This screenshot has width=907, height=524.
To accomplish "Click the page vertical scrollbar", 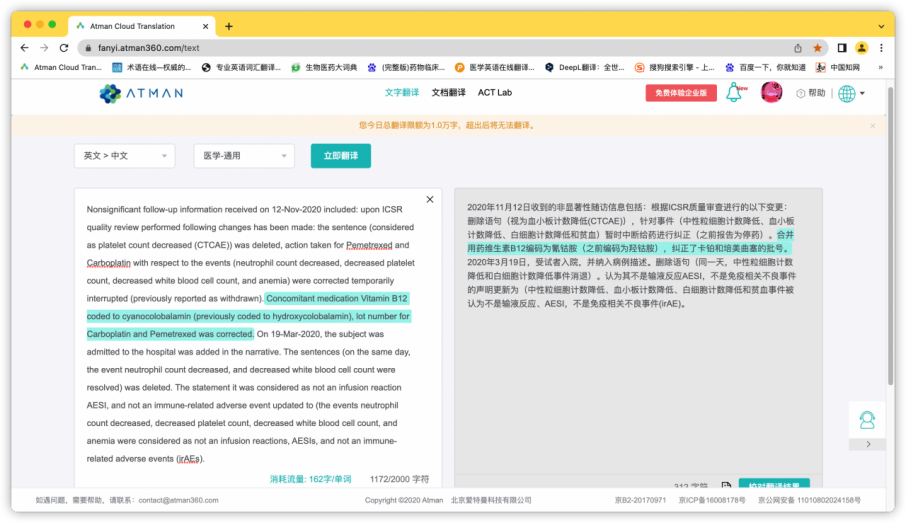I will tap(890, 236).
